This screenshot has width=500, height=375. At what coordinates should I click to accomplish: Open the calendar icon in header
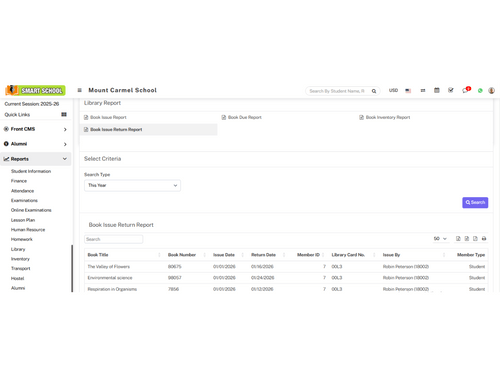click(437, 90)
